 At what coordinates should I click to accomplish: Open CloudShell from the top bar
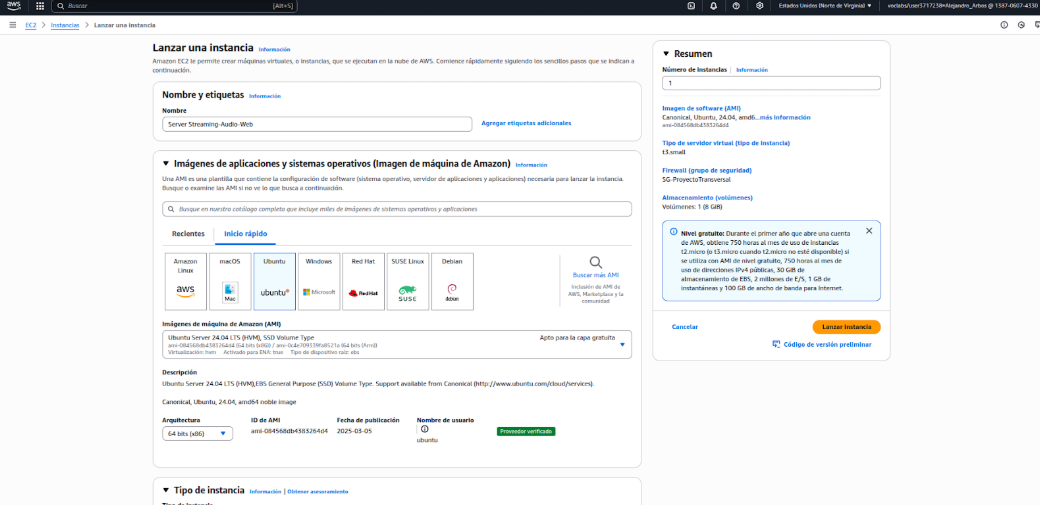coord(691,6)
